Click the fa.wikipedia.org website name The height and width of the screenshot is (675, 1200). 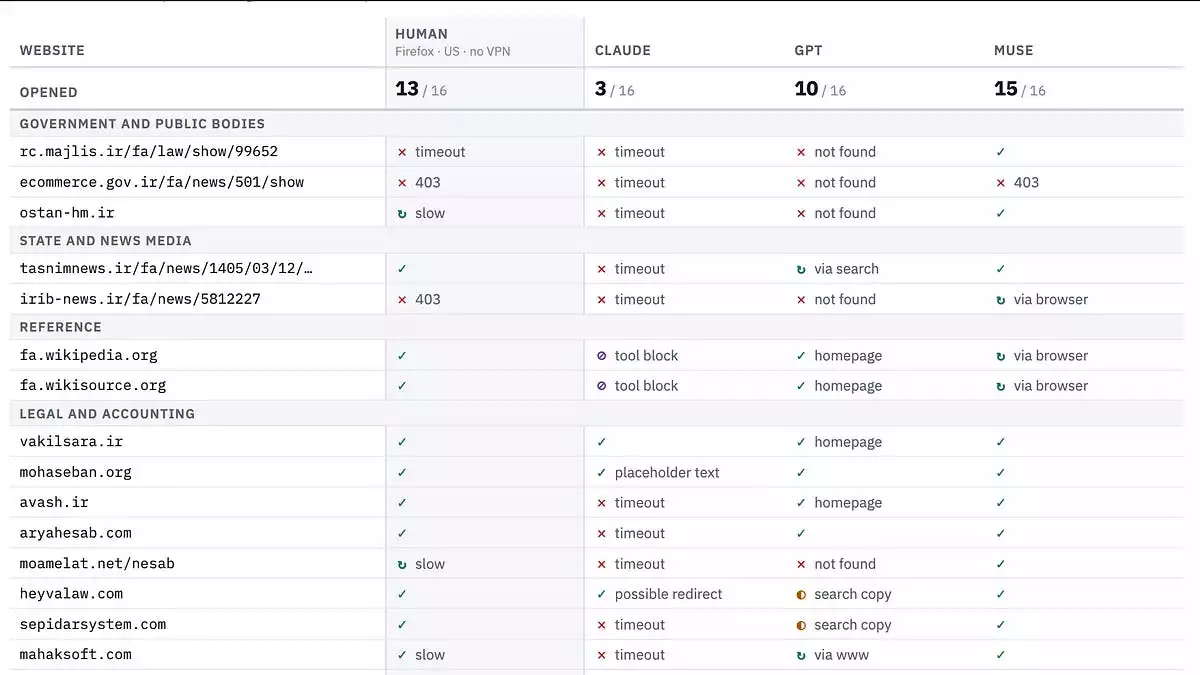click(88, 356)
